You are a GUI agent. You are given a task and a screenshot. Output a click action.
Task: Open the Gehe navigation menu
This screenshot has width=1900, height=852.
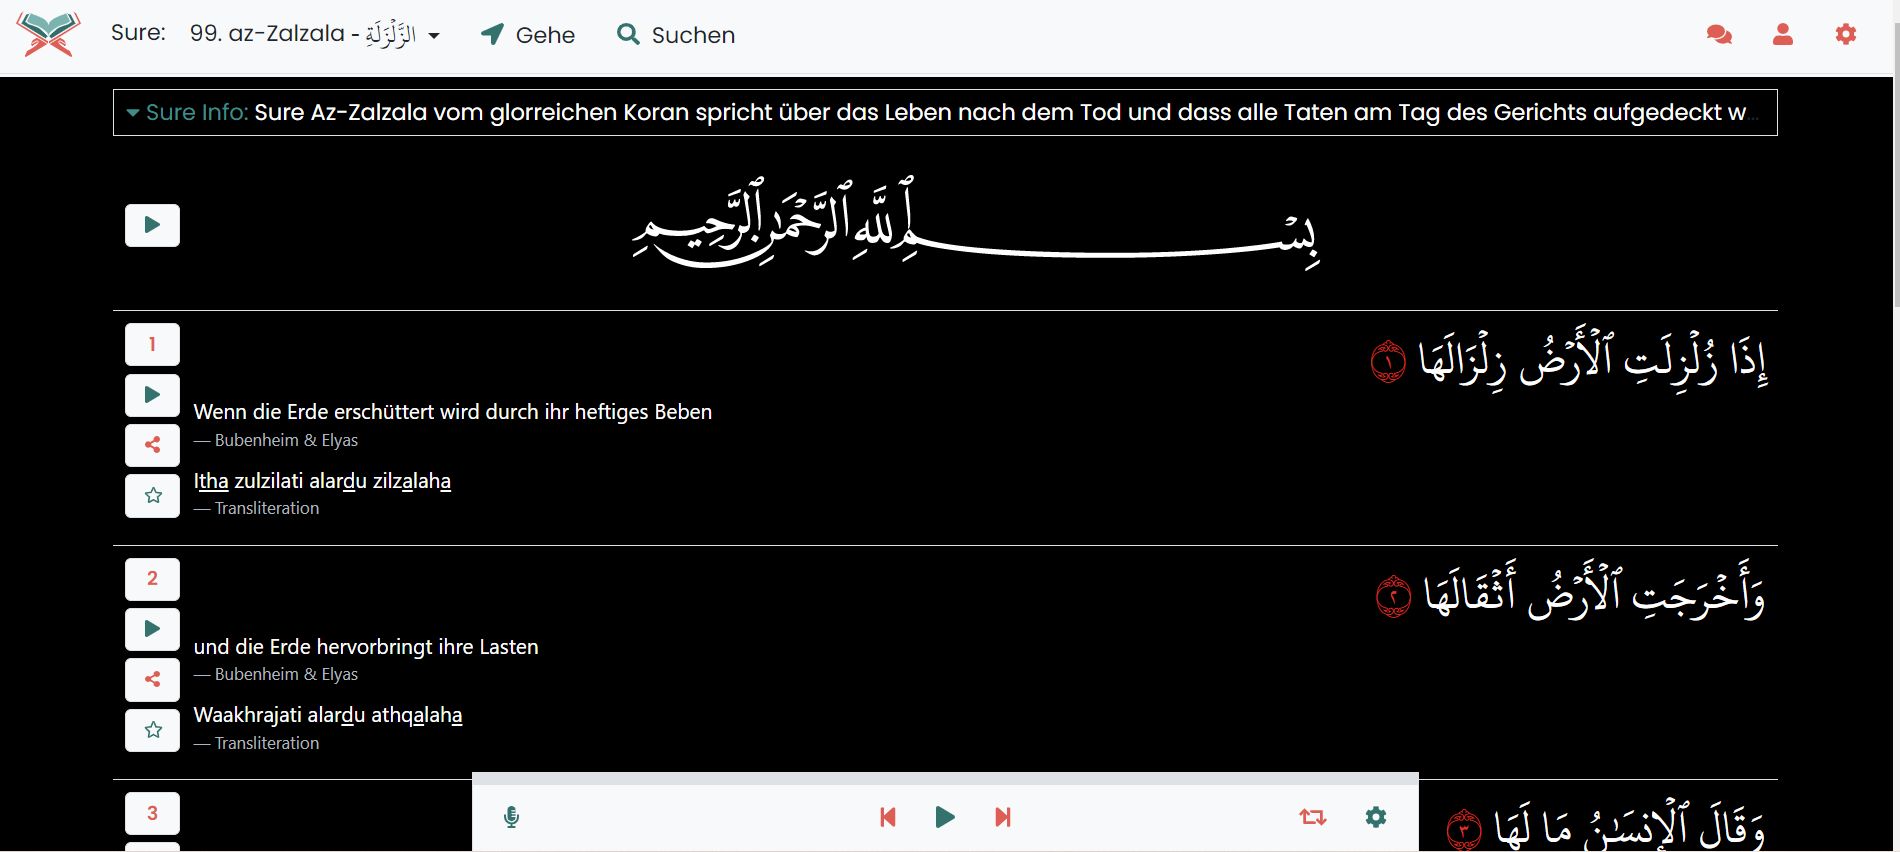528,35
